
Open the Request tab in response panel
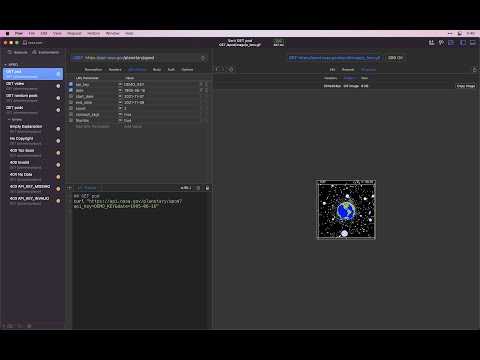tap(348, 70)
